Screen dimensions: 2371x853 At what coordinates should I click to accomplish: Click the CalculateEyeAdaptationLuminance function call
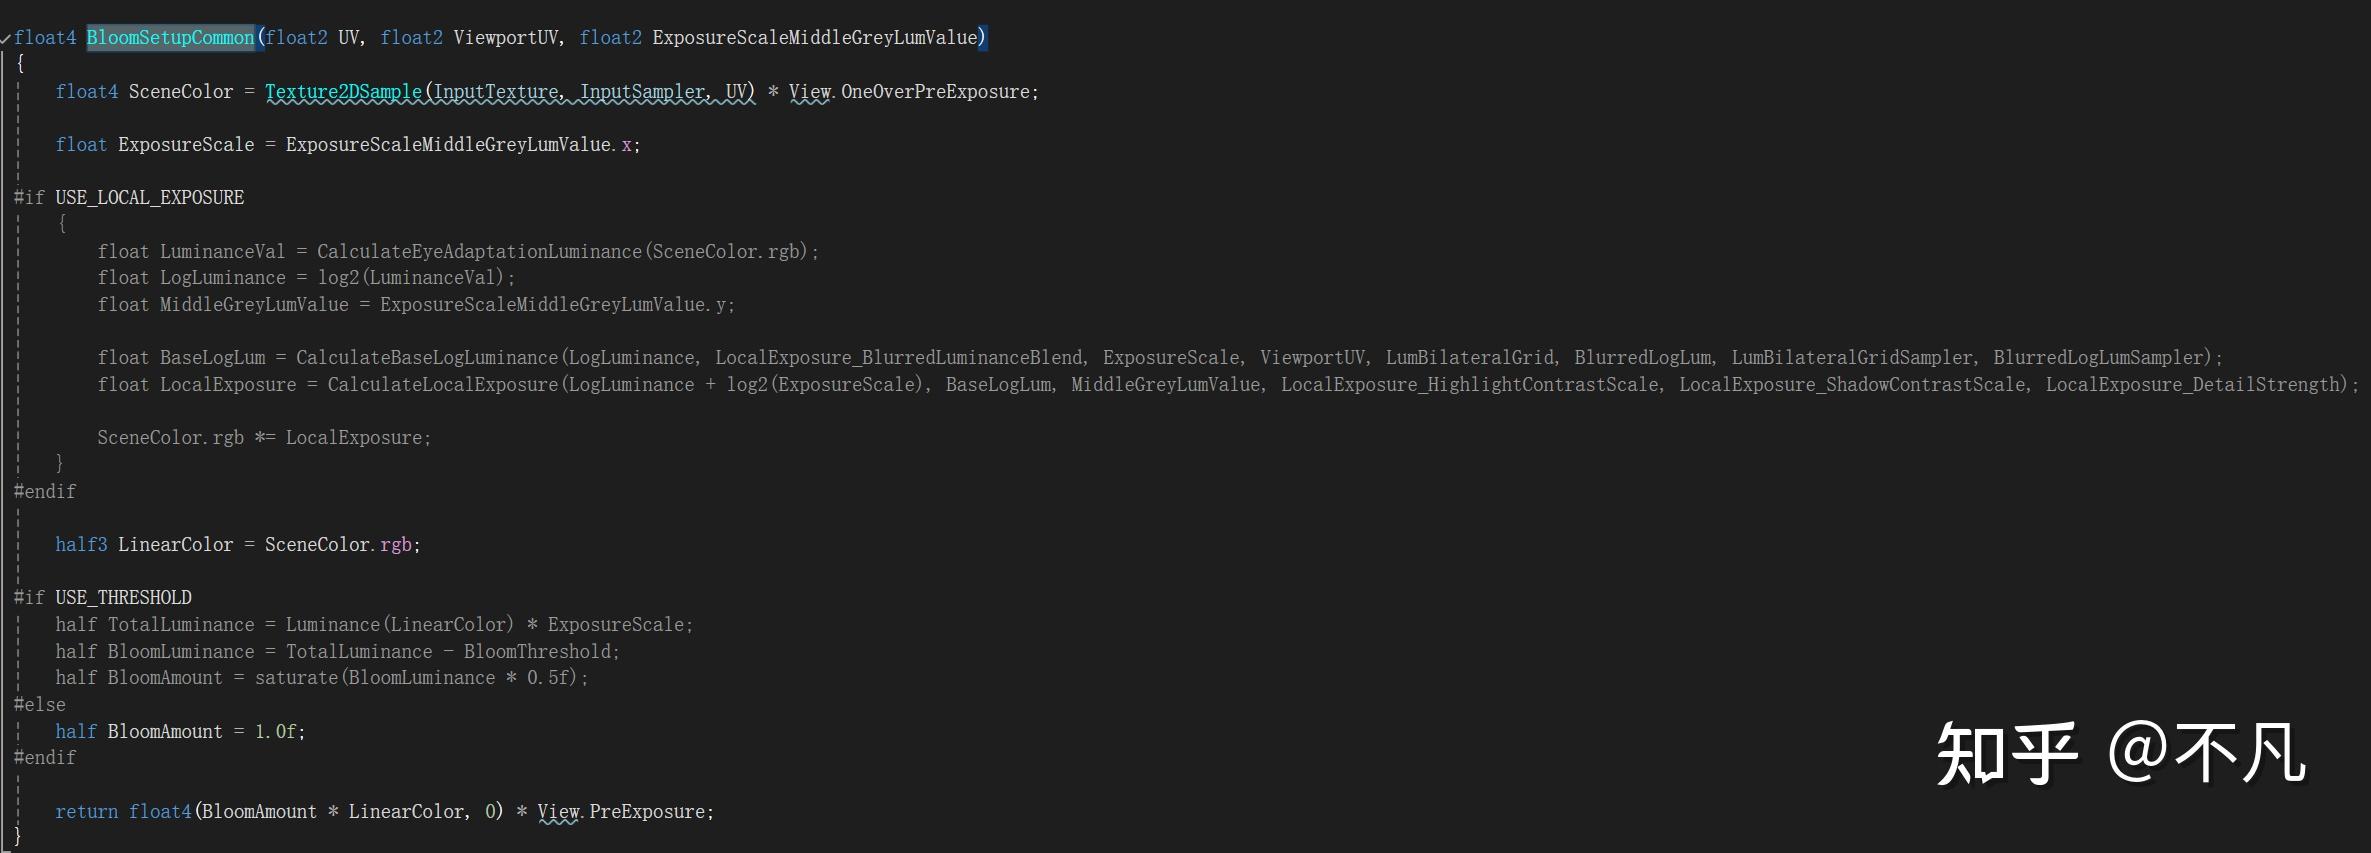point(479,252)
